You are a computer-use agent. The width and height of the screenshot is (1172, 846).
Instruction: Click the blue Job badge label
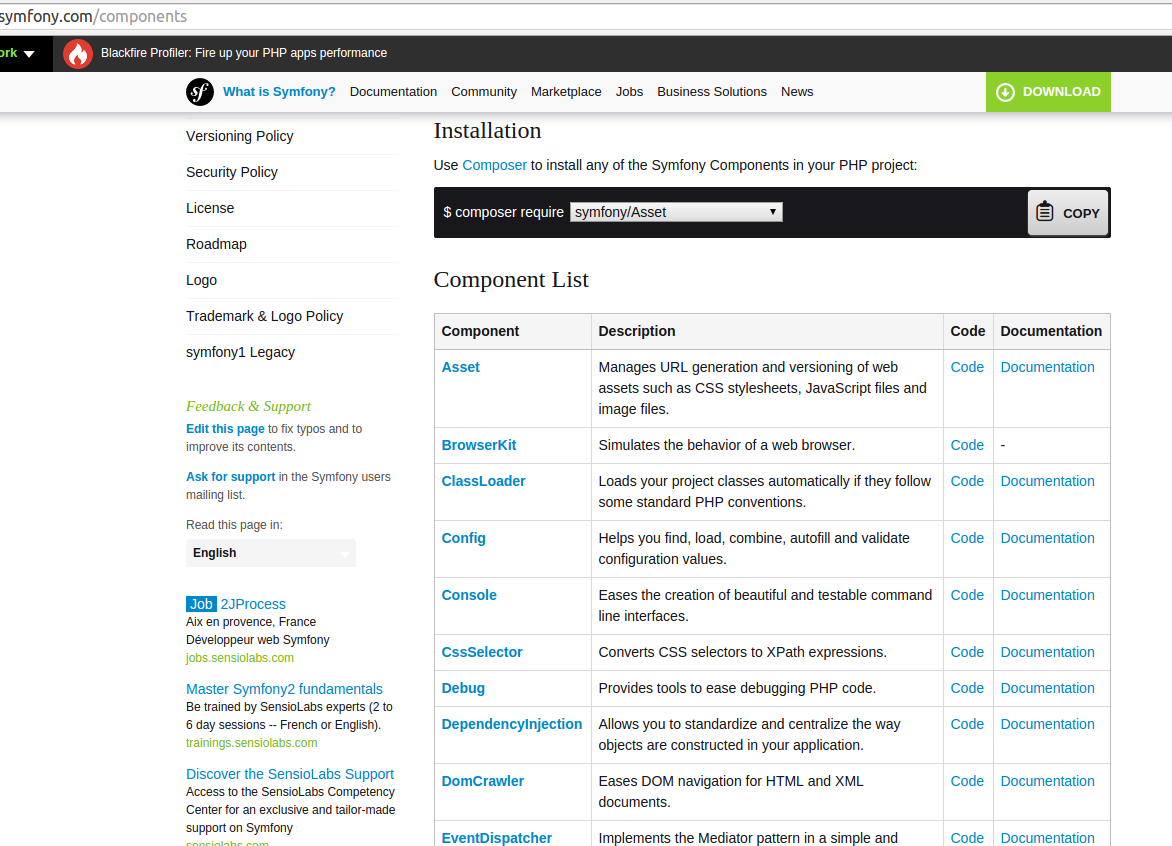(x=201, y=604)
